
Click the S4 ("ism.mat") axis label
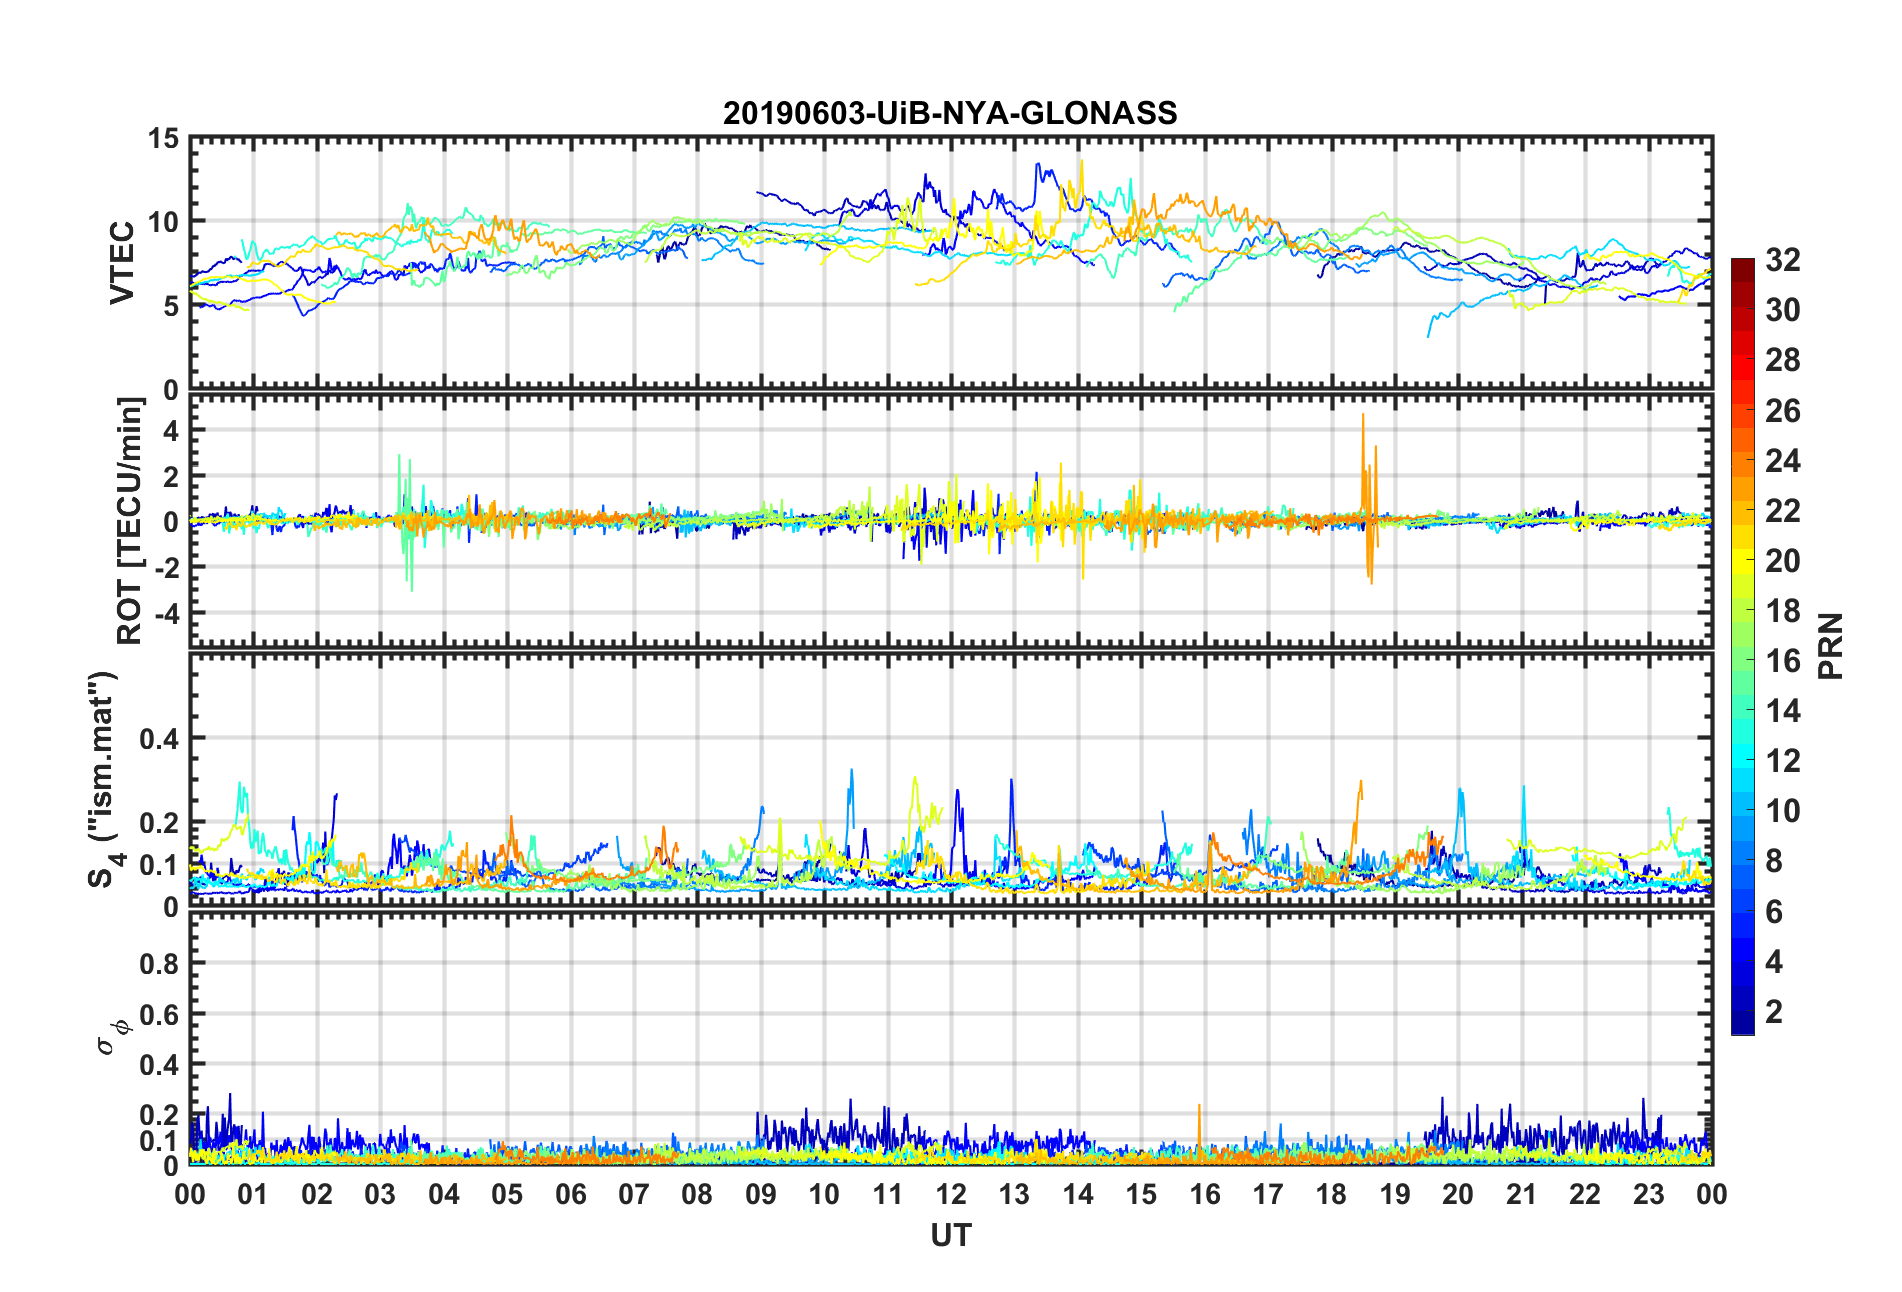[x=103, y=780]
